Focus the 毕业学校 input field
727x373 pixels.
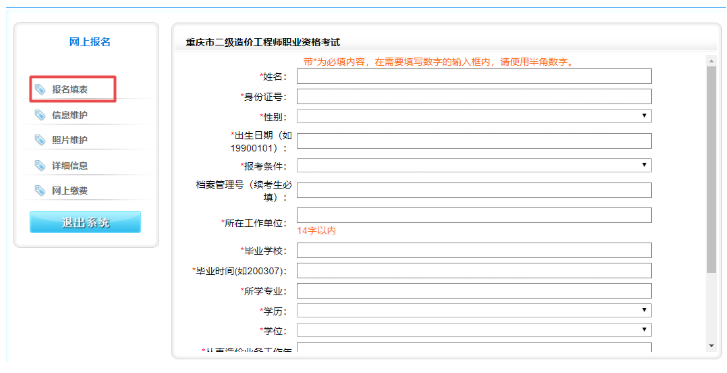click(474, 250)
